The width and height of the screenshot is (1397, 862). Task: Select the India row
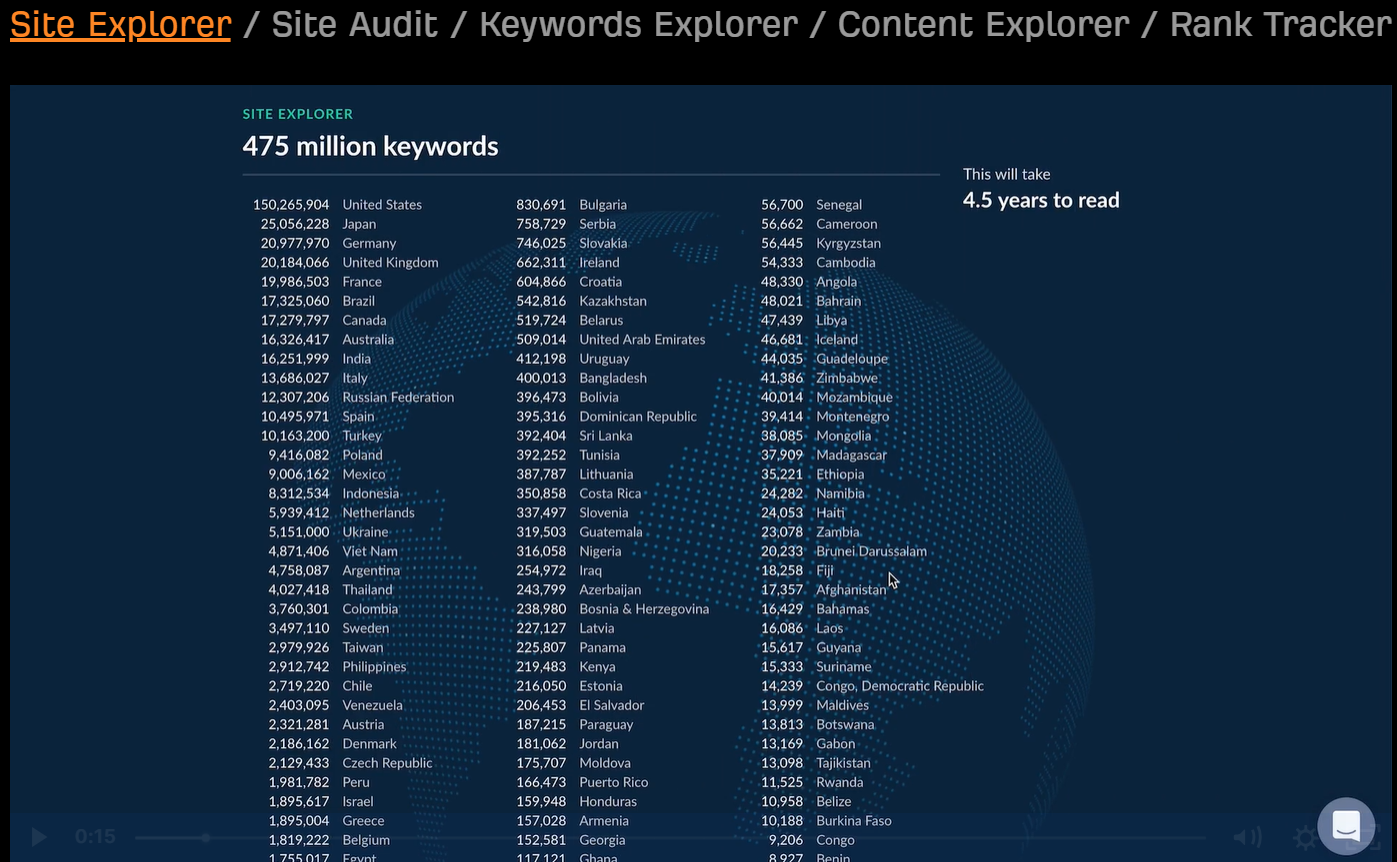[x=316, y=358]
